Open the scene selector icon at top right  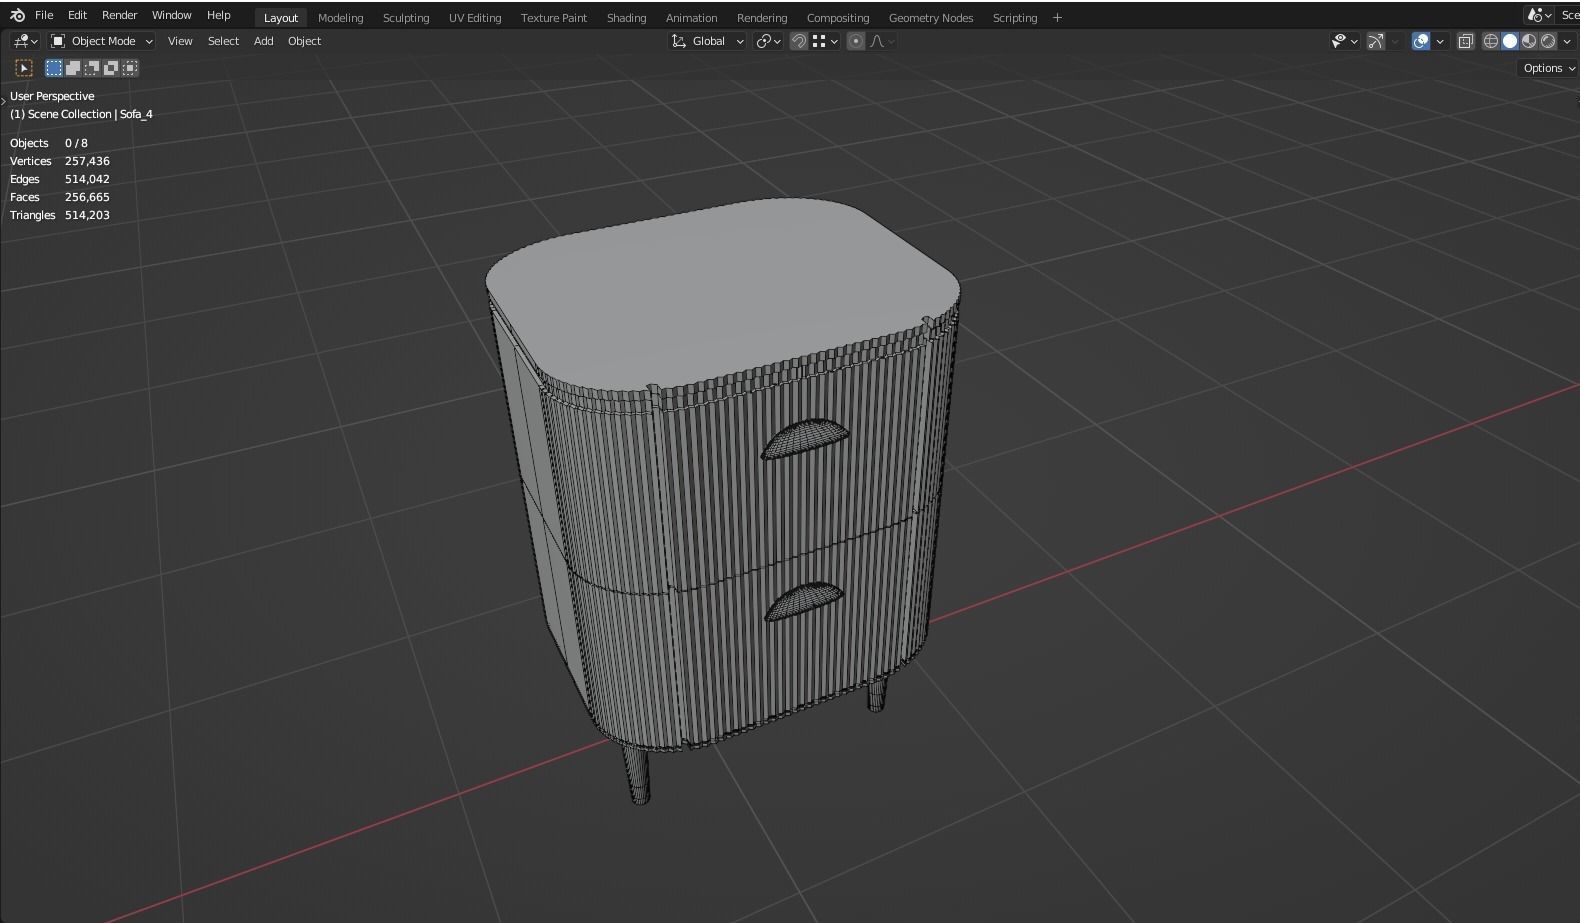point(1538,15)
